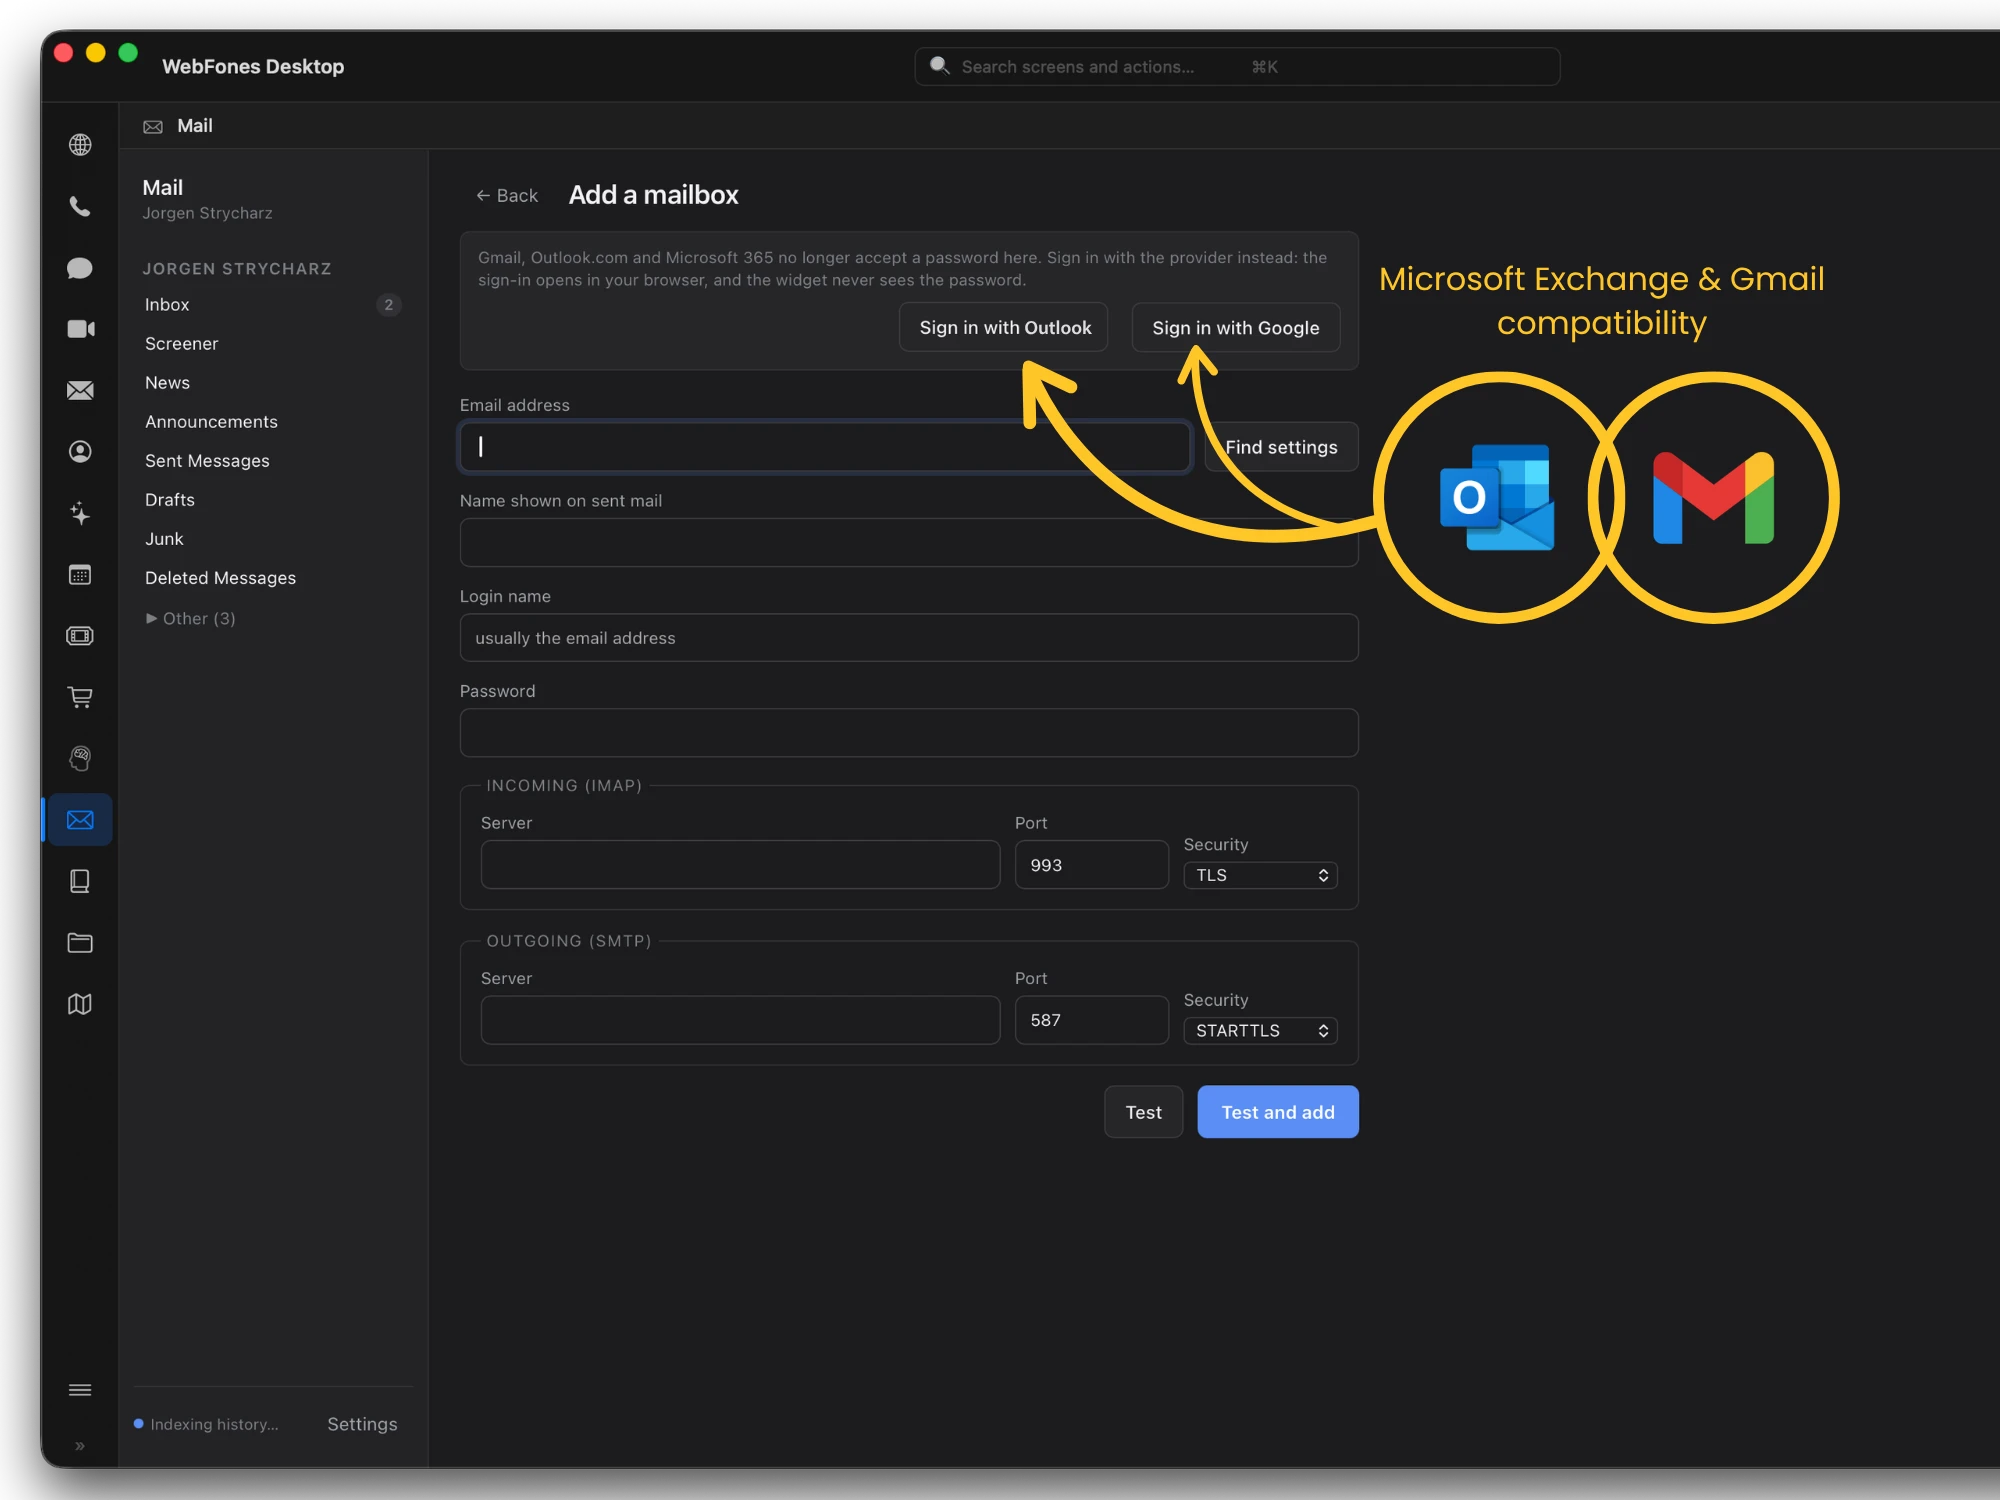
Task: Select the Junk folder
Action: point(272,539)
